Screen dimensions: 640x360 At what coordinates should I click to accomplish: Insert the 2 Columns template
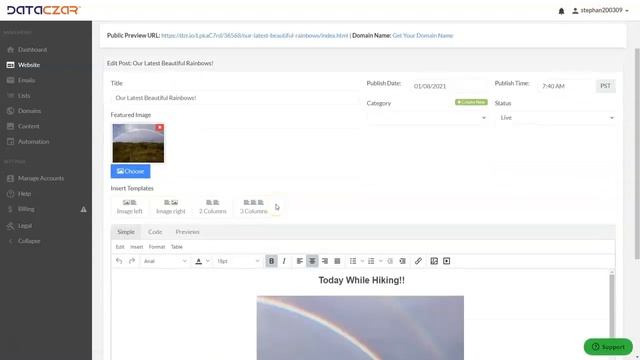coord(213,207)
